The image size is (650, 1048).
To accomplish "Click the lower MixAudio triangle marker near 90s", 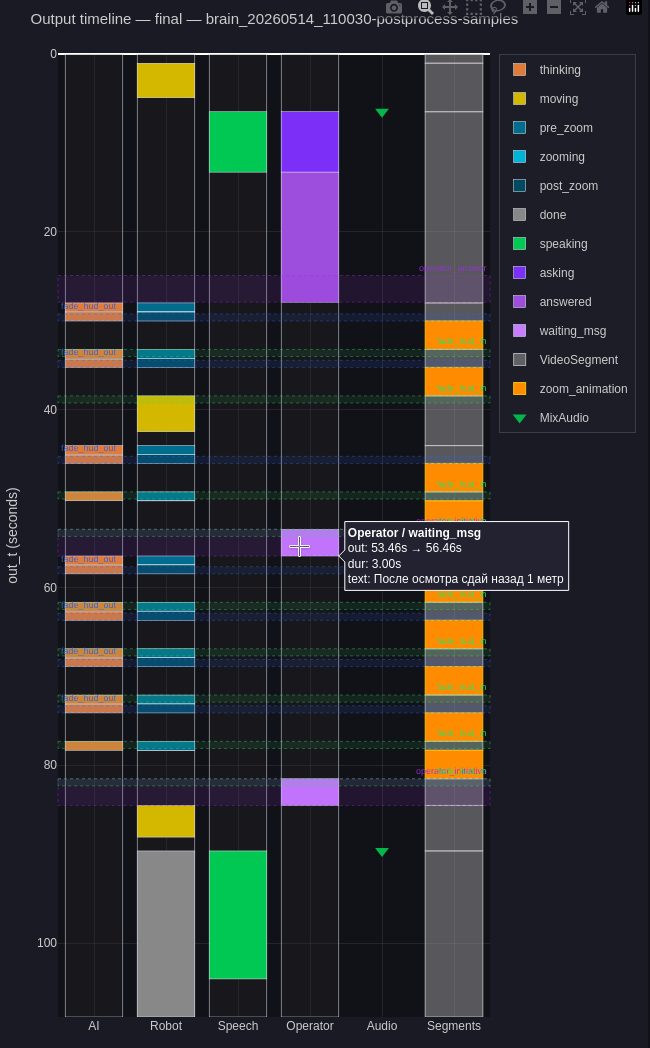I will [382, 852].
